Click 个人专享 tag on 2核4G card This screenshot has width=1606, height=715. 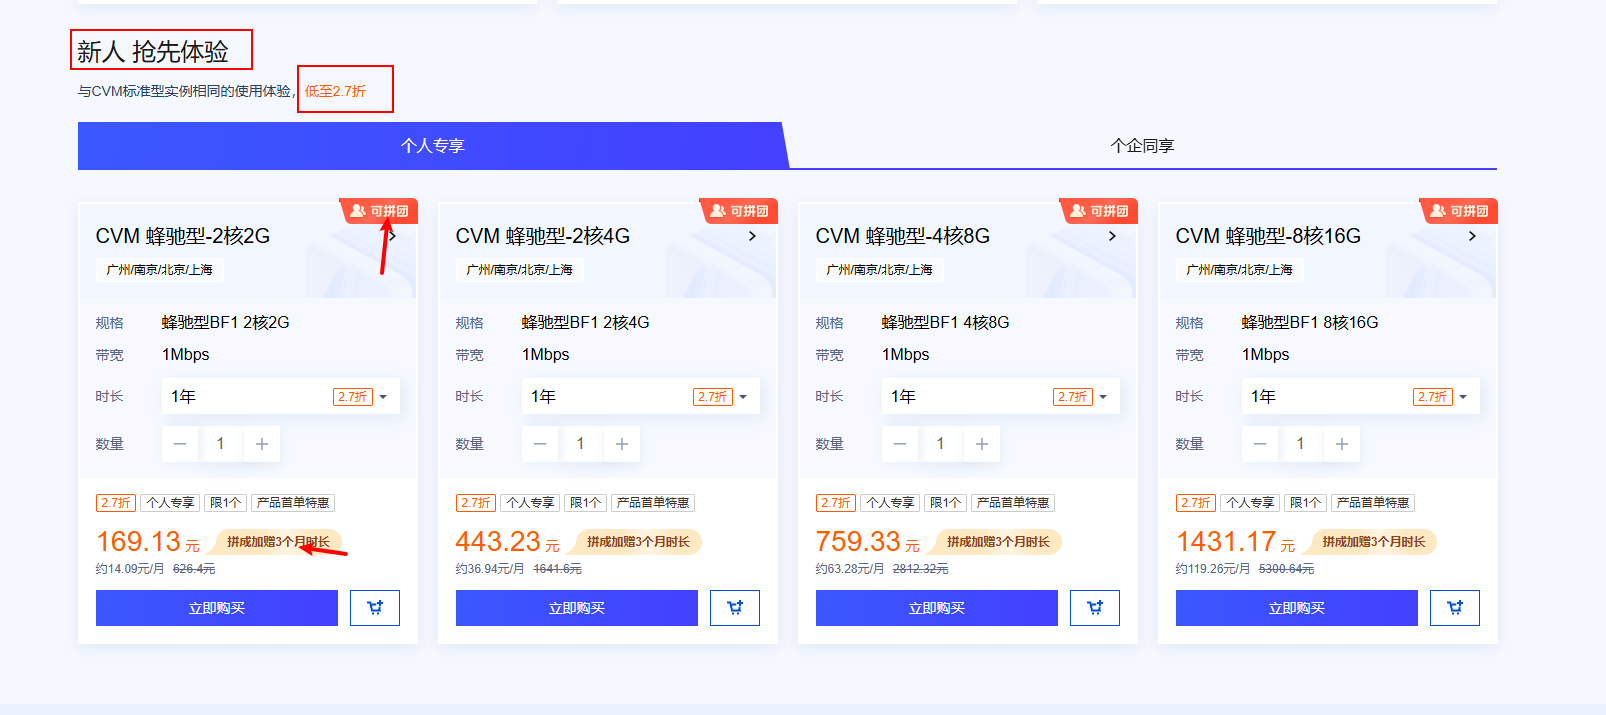click(x=530, y=503)
